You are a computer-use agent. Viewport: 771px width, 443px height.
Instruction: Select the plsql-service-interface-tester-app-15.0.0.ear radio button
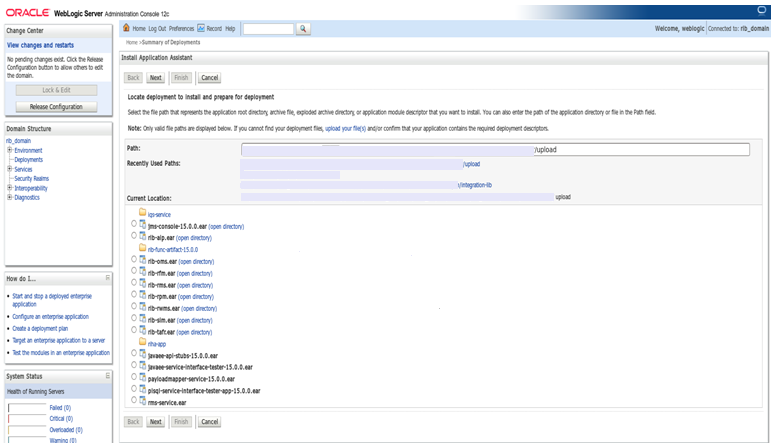pyautogui.click(x=134, y=388)
